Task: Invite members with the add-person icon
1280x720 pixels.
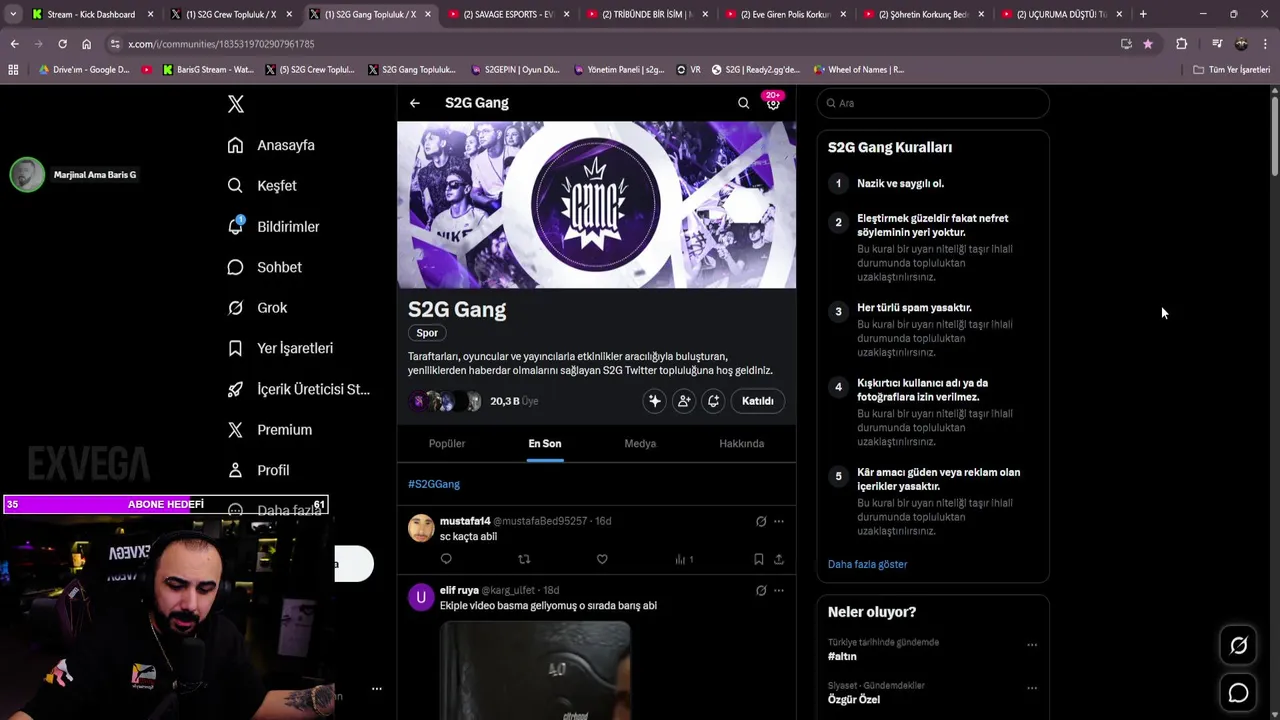Action: [684, 401]
